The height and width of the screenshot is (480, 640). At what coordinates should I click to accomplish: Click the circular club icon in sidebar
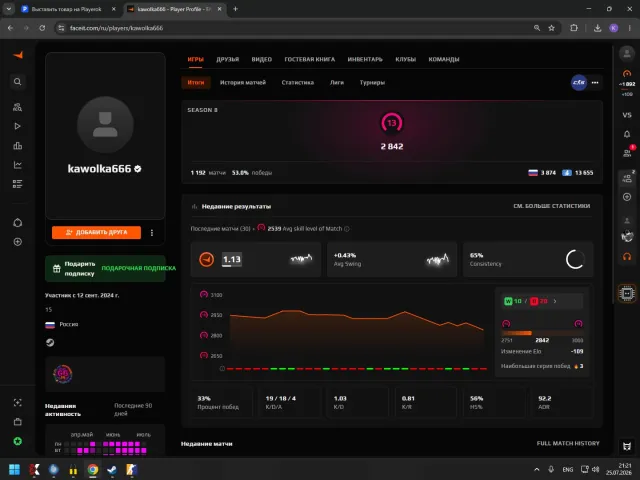click(x=18, y=223)
